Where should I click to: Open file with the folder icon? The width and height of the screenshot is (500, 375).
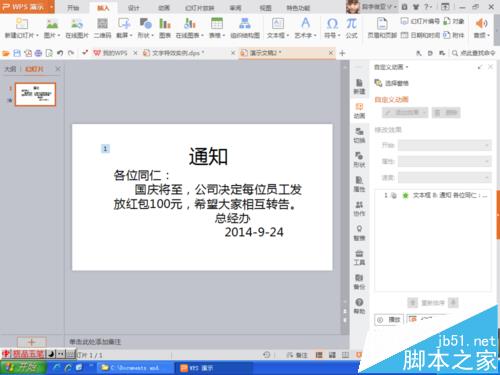(x=6, y=53)
